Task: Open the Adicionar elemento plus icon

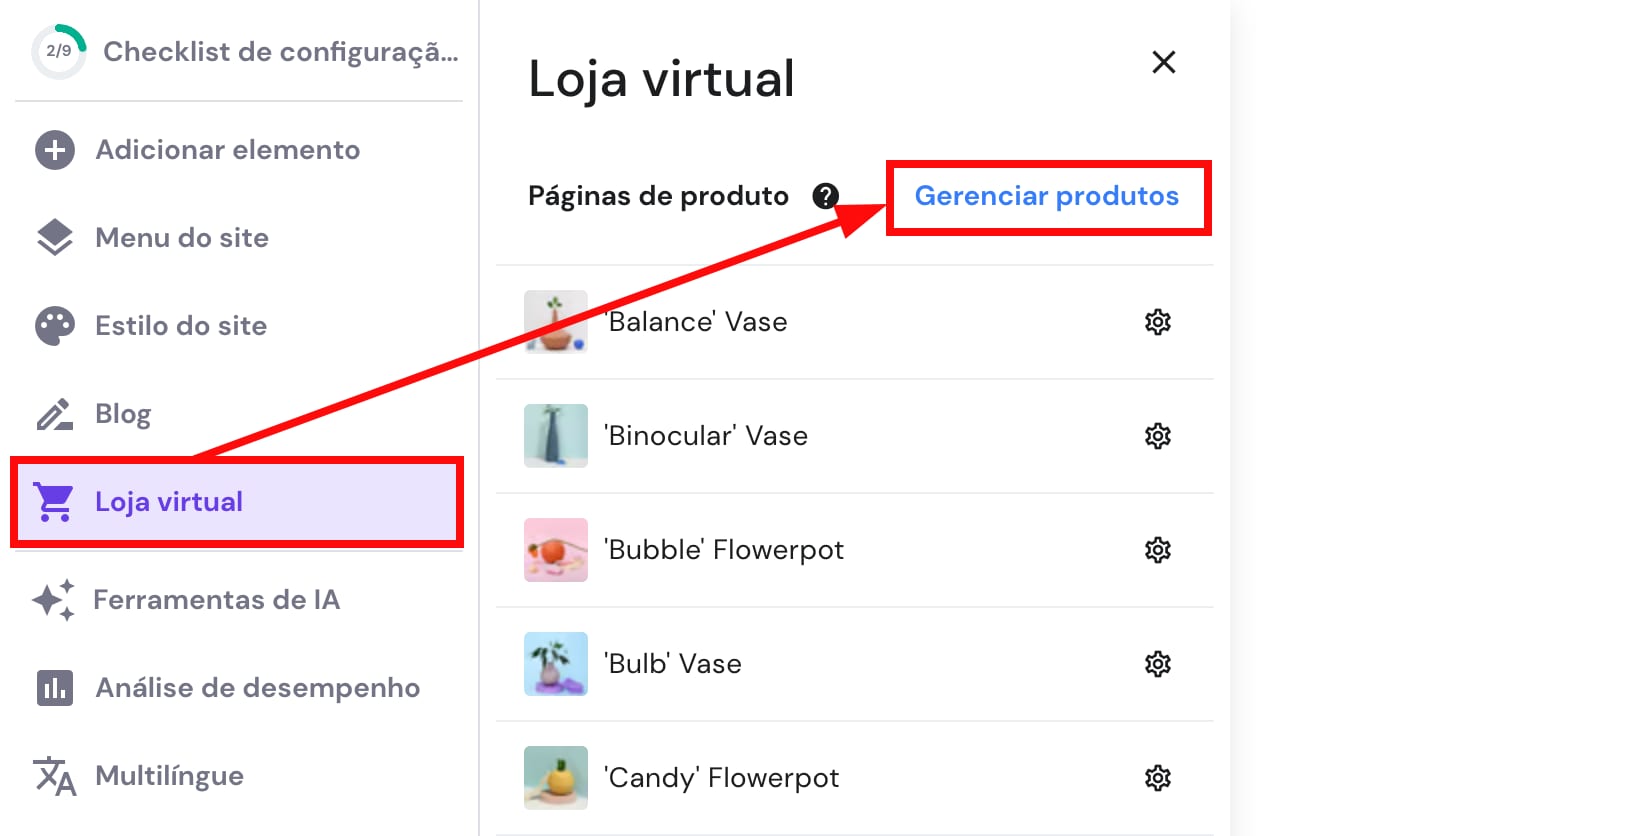Action: [x=53, y=150]
